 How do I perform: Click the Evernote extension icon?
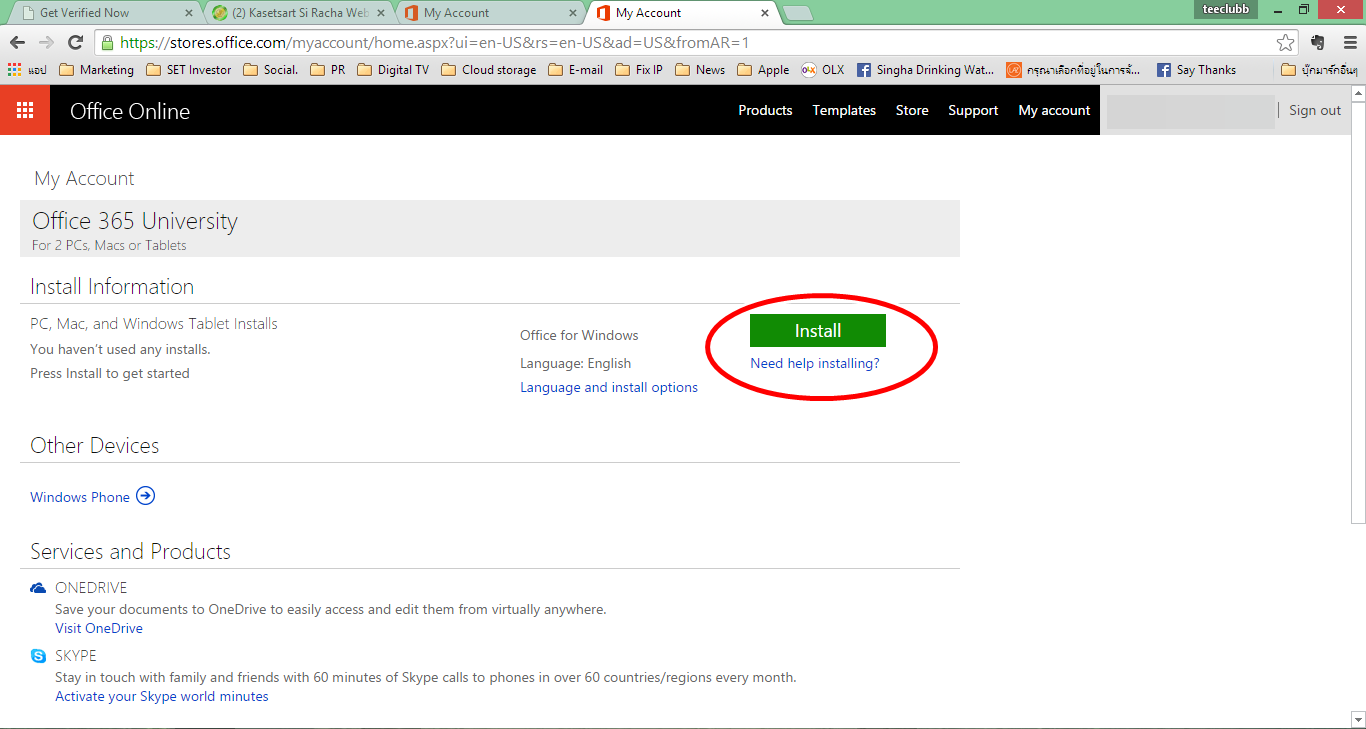pyautogui.click(x=1317, y=42)
